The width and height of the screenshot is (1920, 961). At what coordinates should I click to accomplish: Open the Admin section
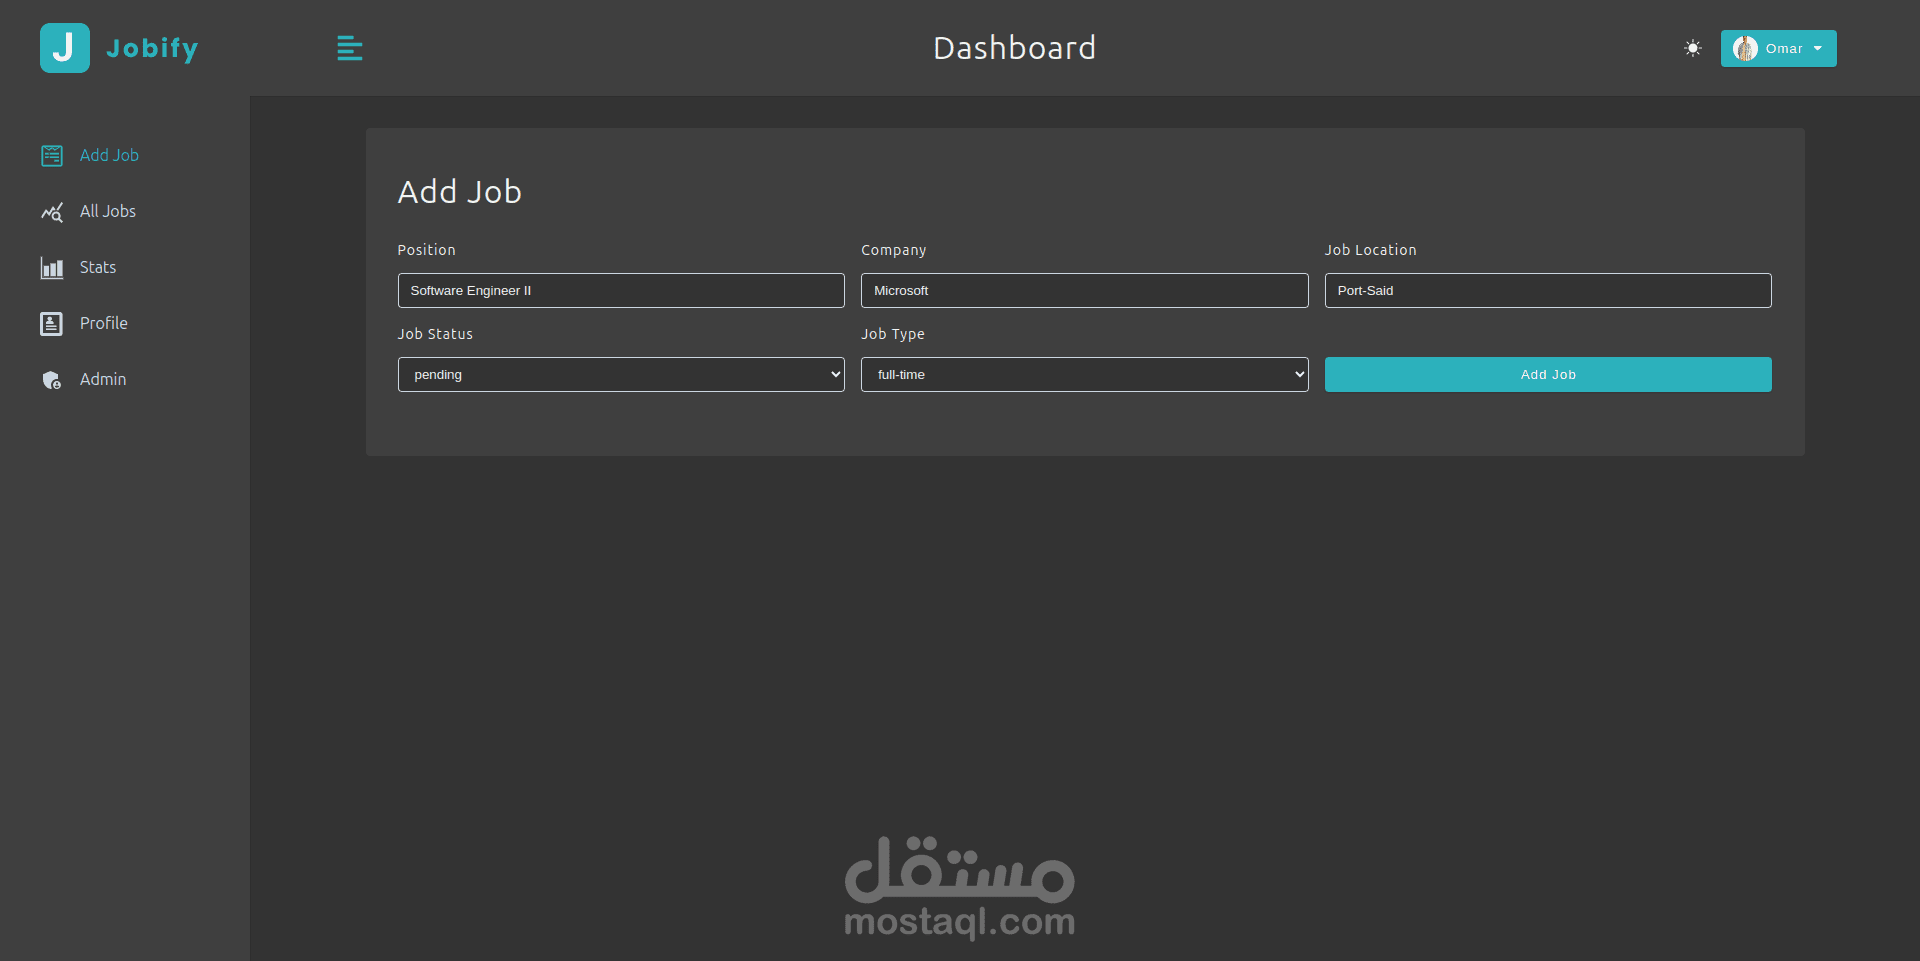click(103, 379)
